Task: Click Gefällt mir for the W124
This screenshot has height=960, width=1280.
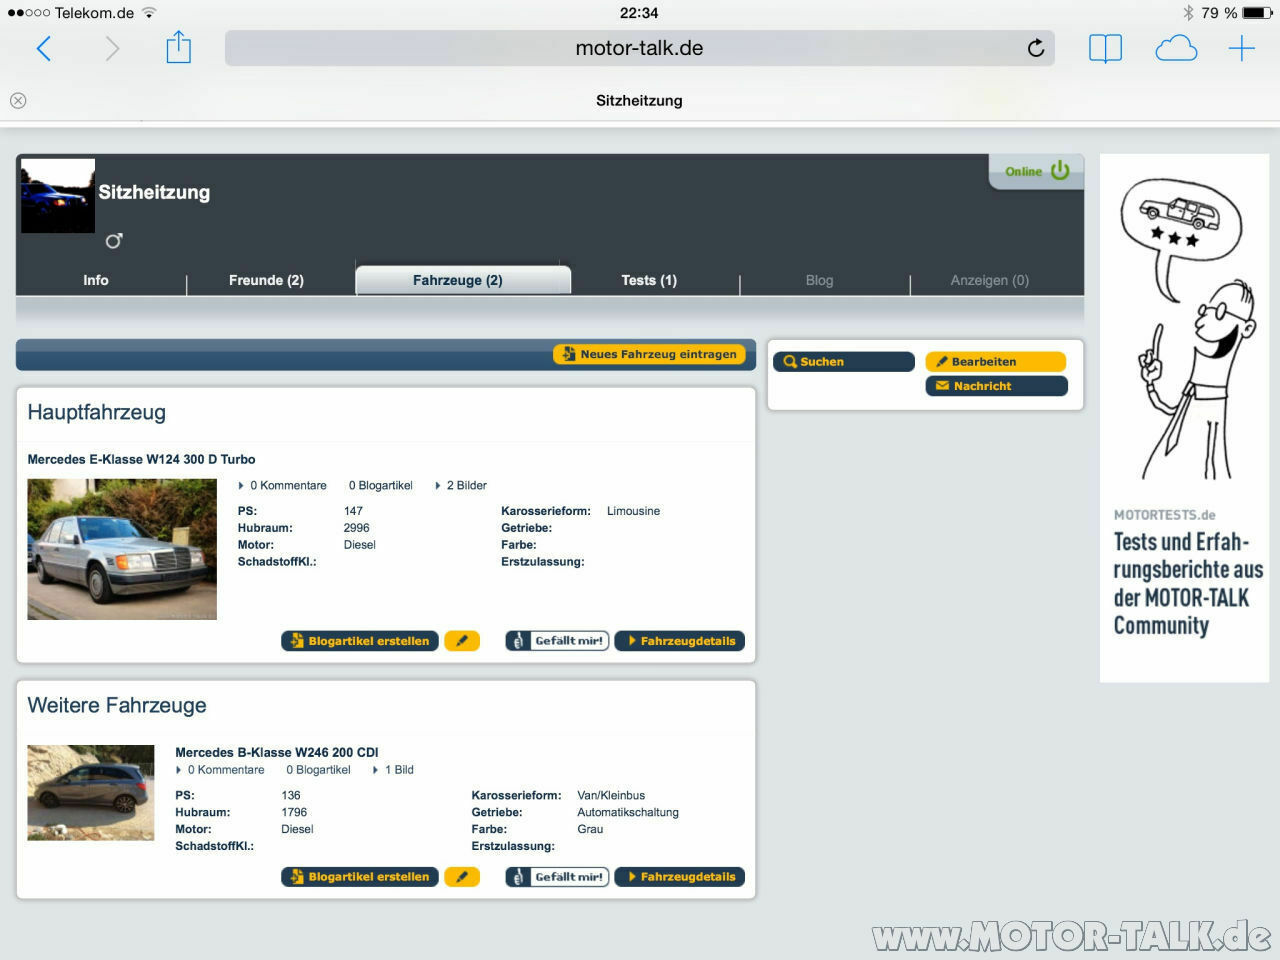Action: tap(557, 641)
